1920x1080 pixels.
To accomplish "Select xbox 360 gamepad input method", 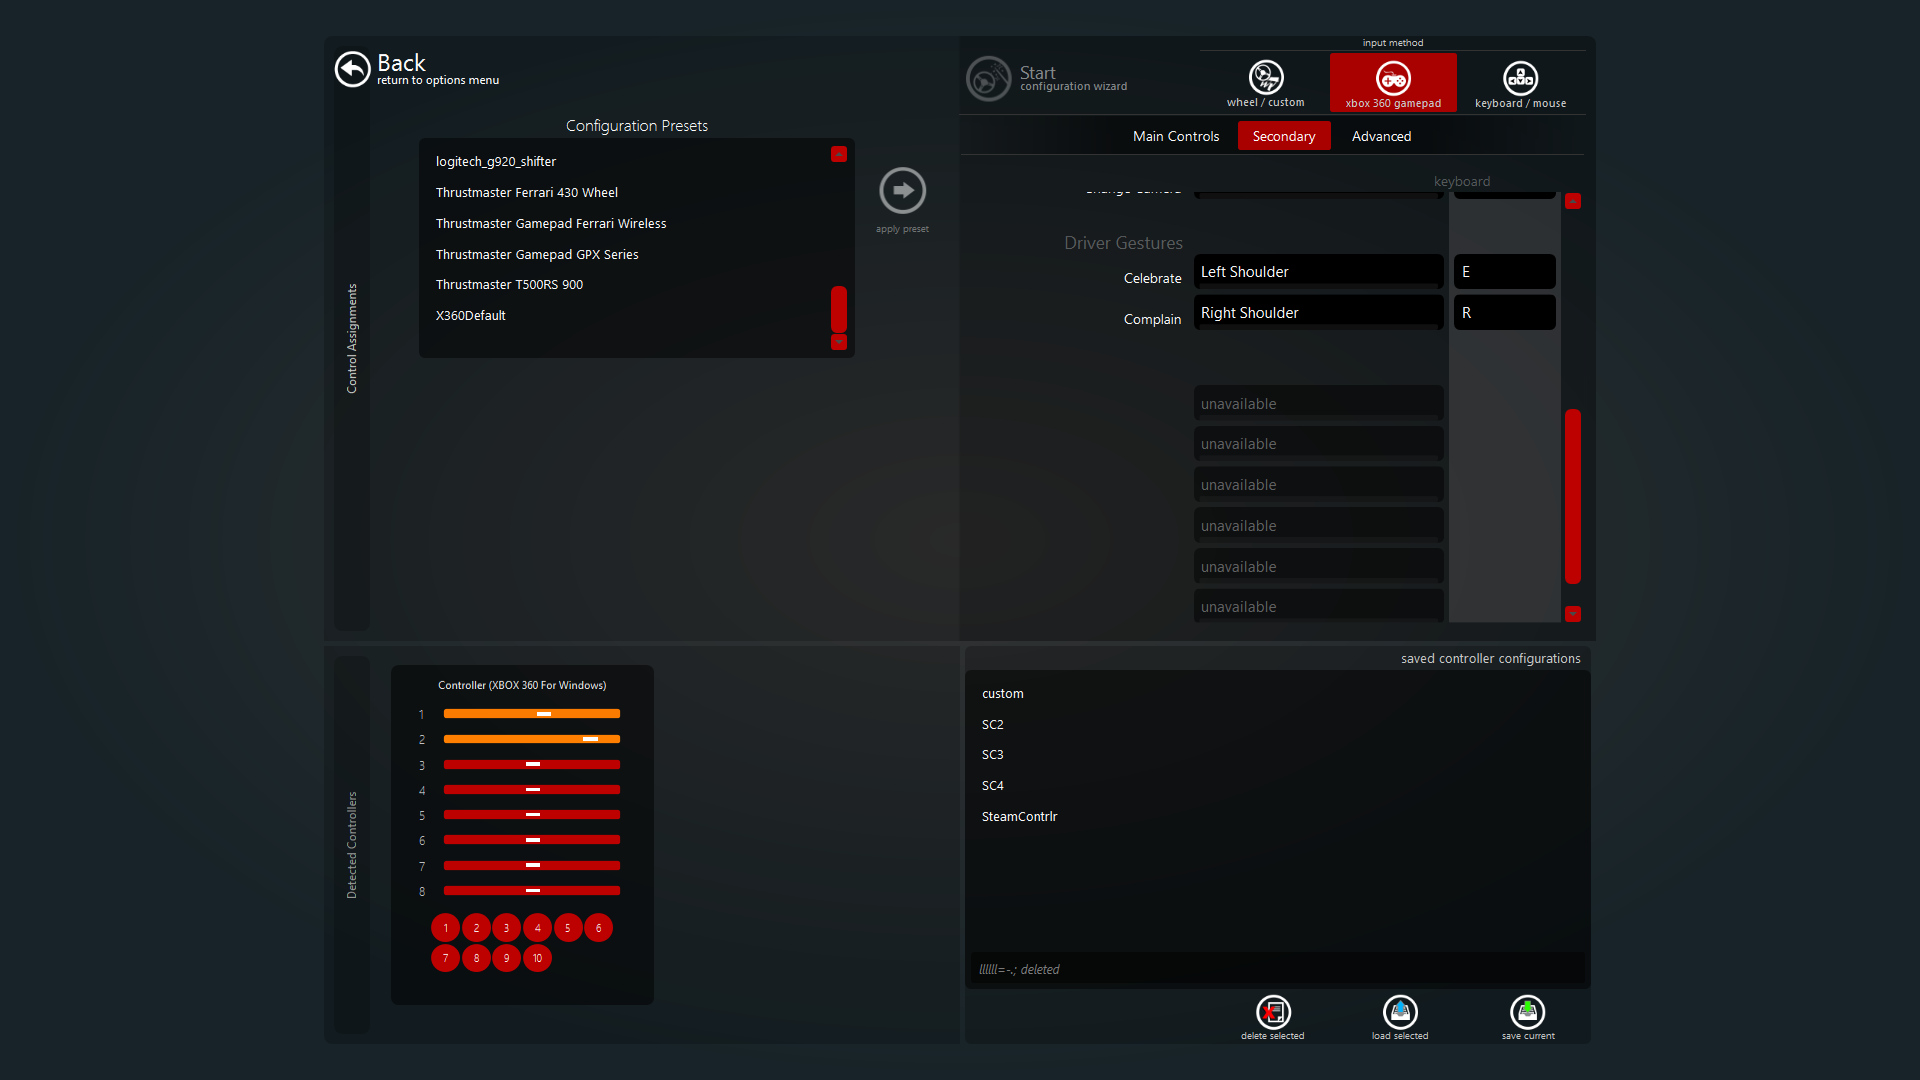I will (x=1392, y=78).
